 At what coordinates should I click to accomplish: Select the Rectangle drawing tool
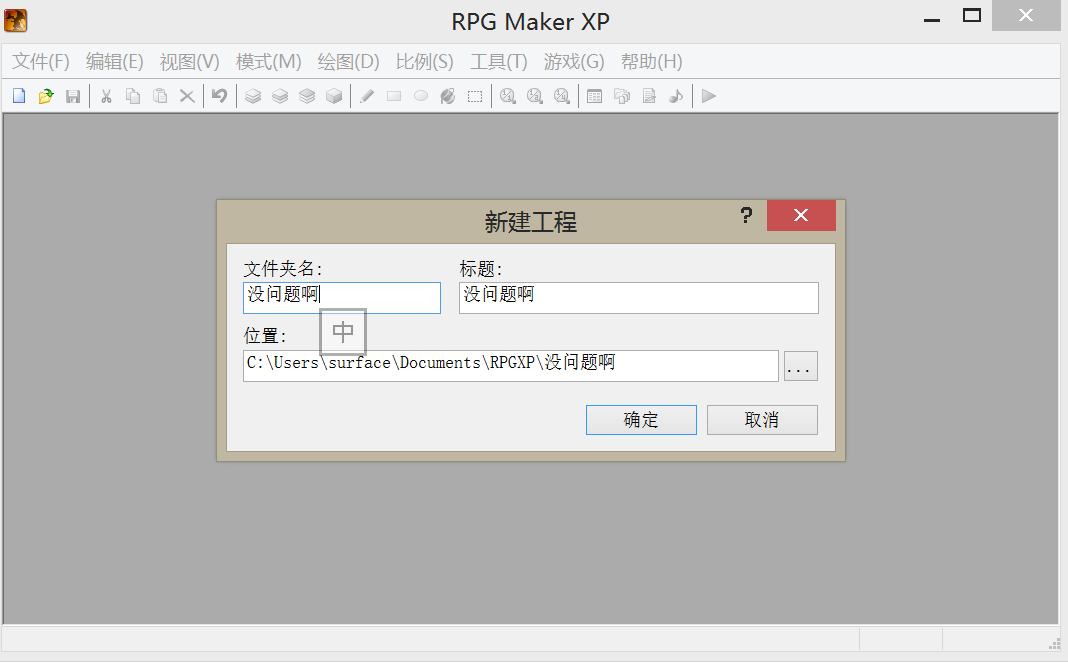tap(394, 96)
